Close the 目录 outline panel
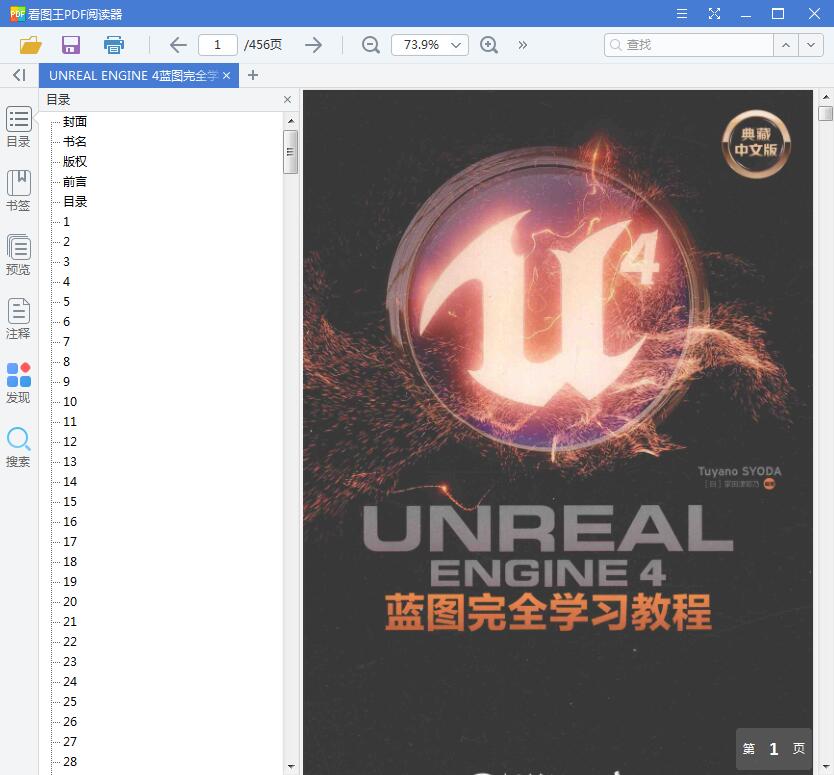 (287, 99)
